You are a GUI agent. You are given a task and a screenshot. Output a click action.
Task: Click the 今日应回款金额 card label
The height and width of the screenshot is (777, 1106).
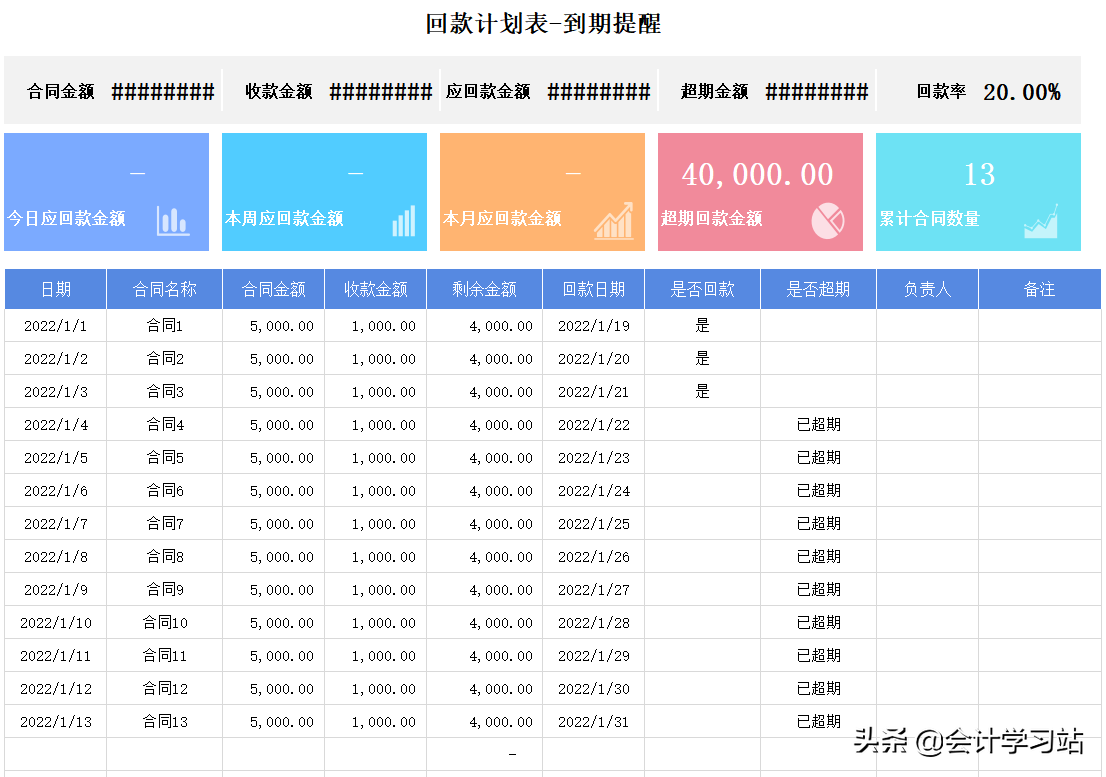[66, 219]
